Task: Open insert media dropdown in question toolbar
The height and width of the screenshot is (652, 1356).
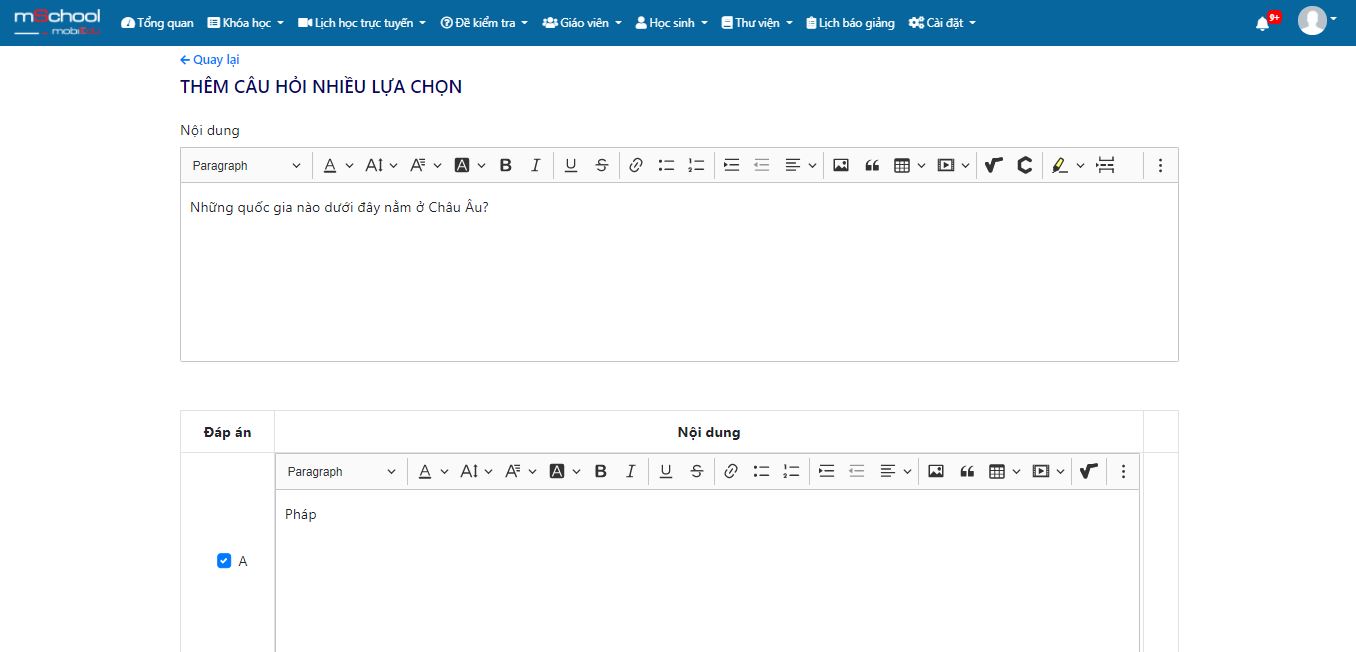Action: [x=953, y=166]
